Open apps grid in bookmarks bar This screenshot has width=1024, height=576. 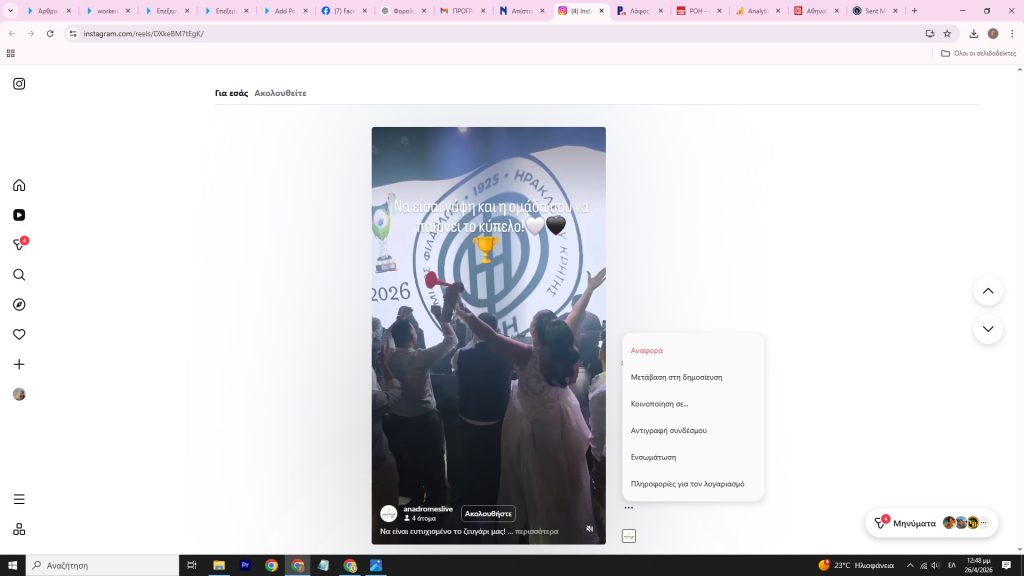(10, 54)
